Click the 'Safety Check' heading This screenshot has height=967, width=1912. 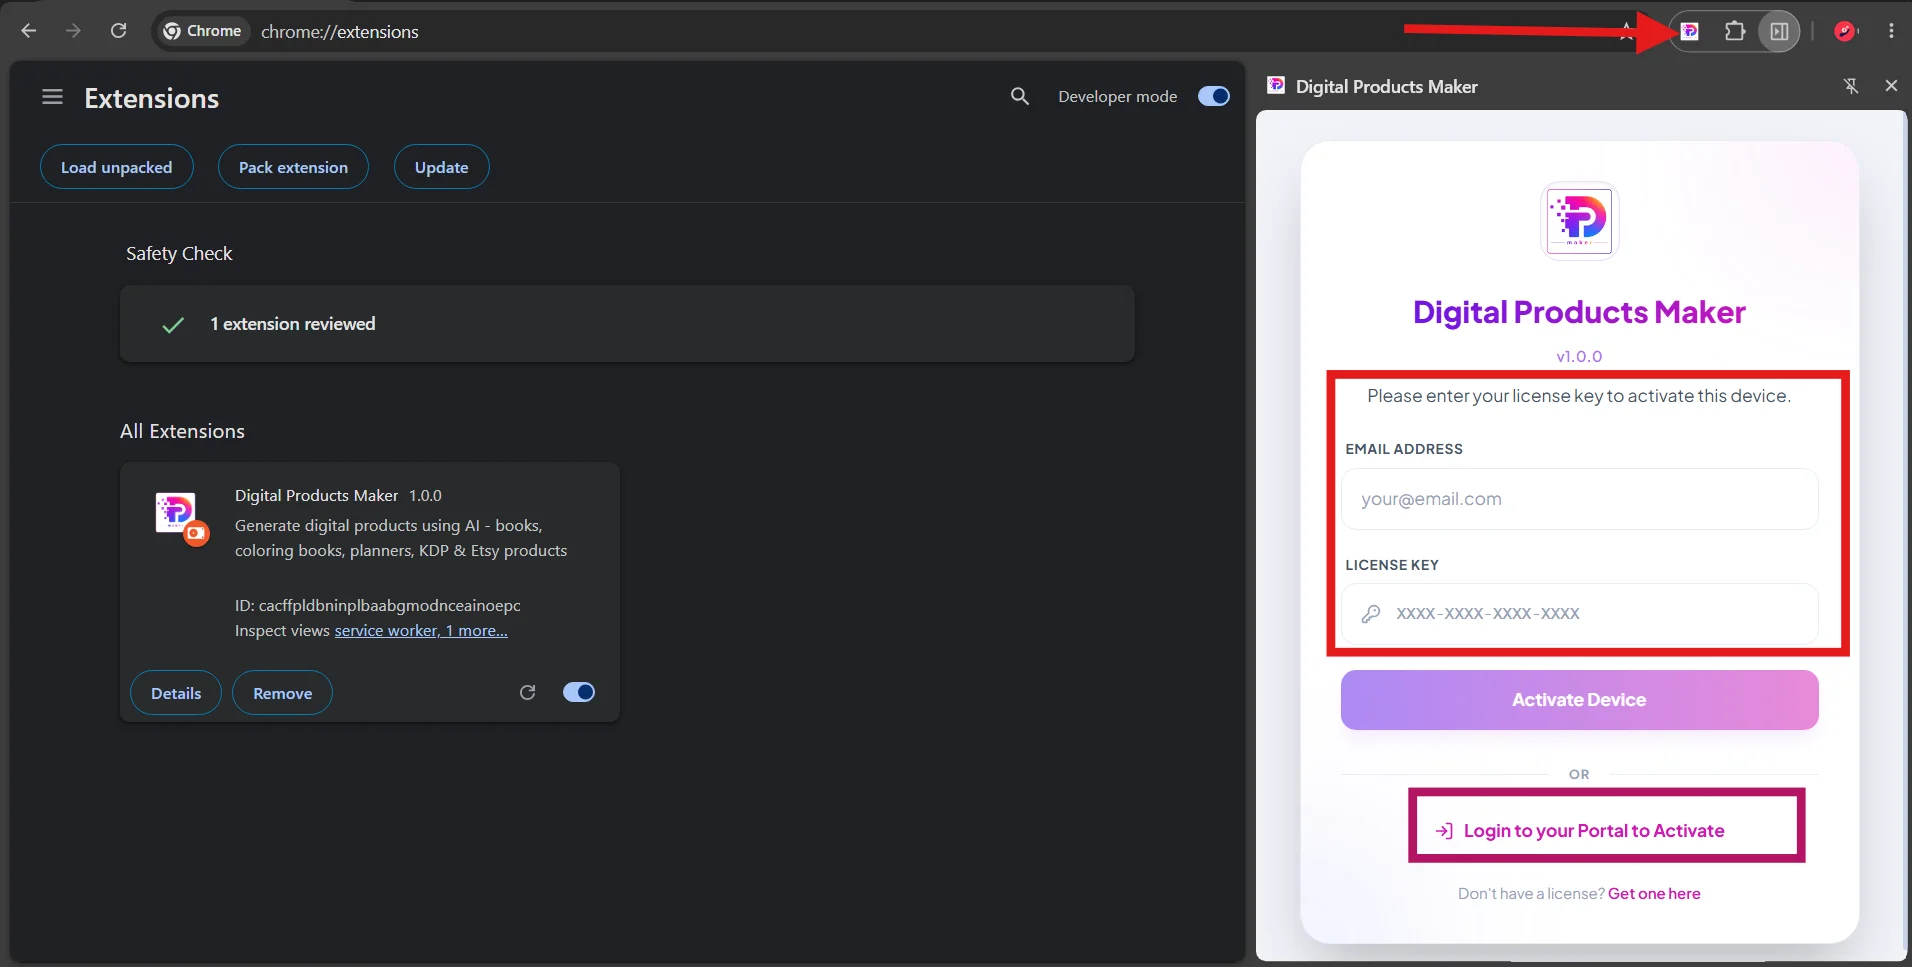tap(179, 254)
